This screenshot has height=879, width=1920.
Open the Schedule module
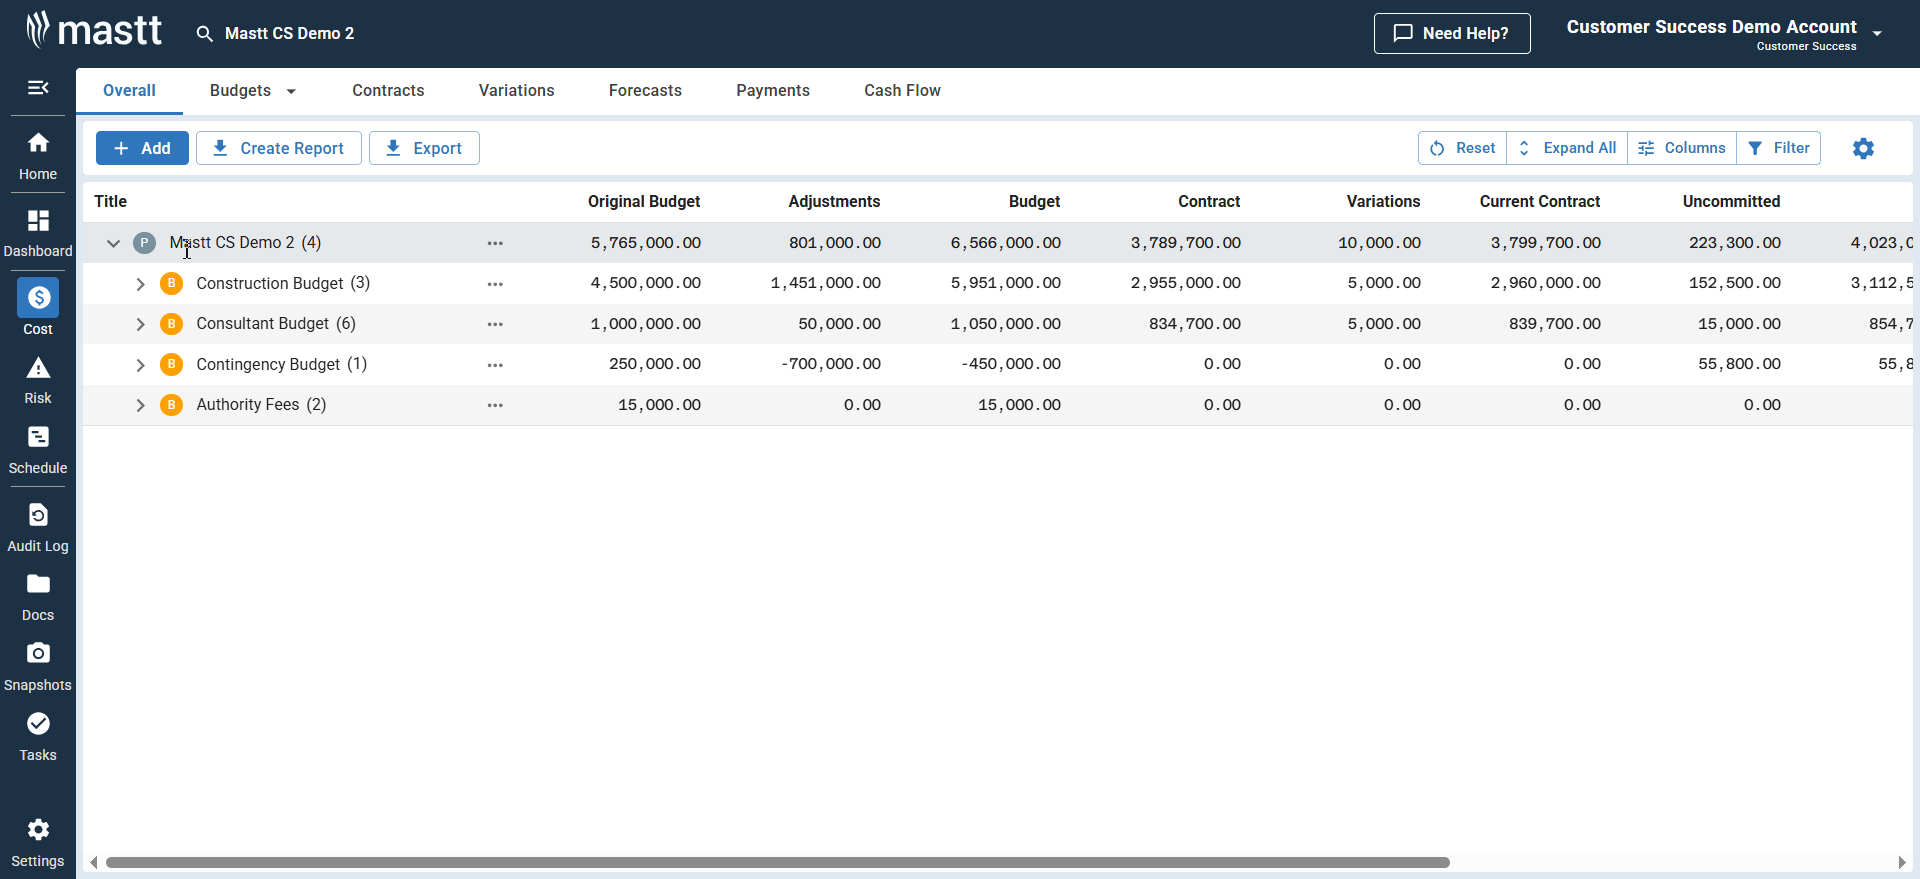38,451
